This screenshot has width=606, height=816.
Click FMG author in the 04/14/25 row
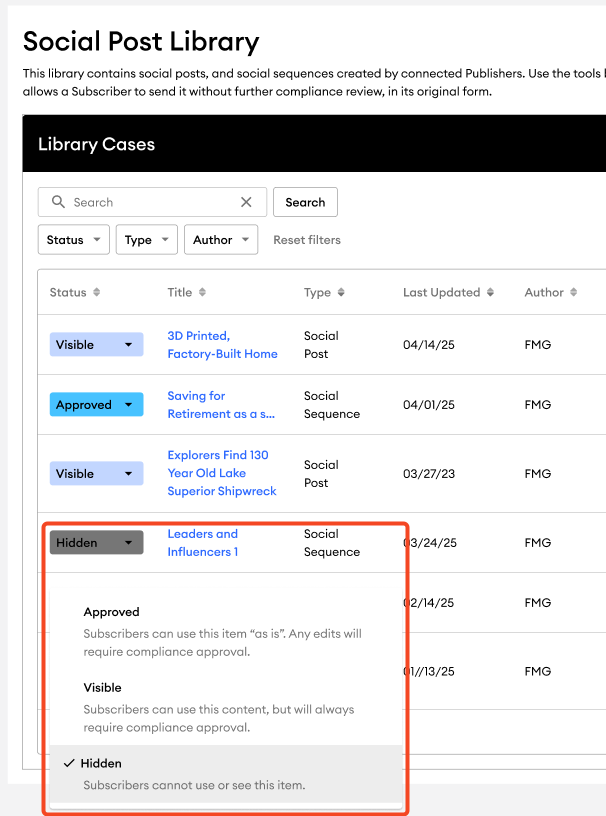tap(538, 345)
